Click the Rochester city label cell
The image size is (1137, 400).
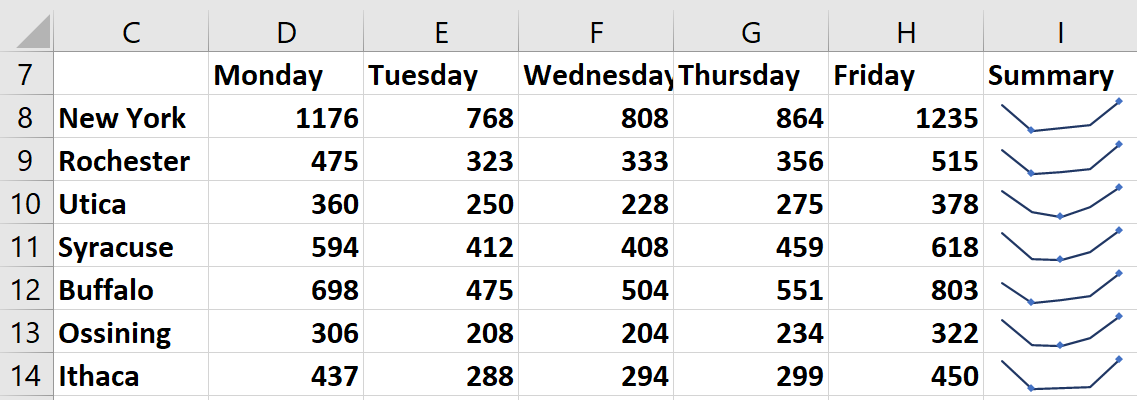click(131, 161)
